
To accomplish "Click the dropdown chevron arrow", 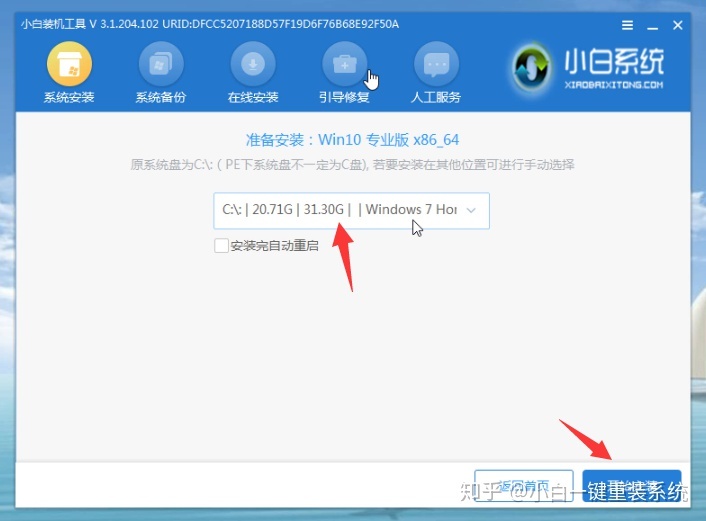I will click(471, 210).
